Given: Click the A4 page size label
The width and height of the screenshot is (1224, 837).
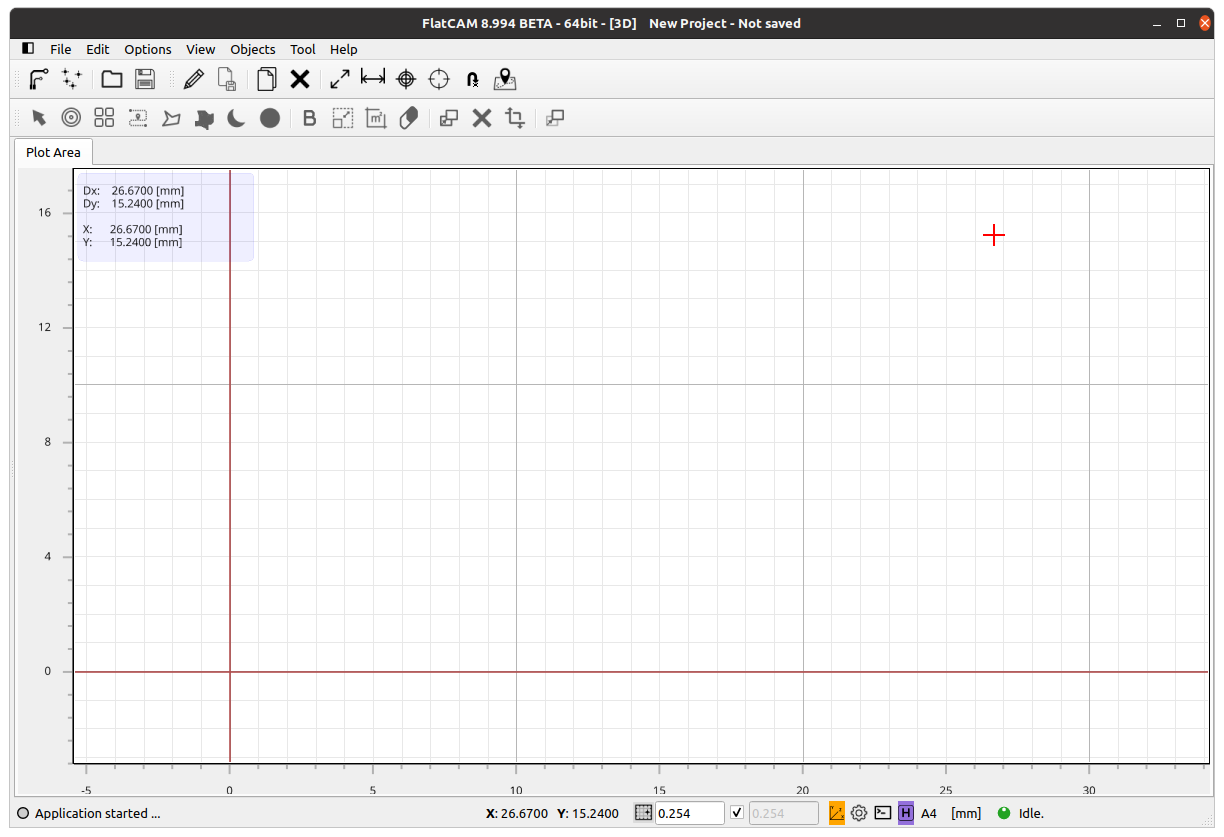Looking at the screenshot, I should point(929,813).
